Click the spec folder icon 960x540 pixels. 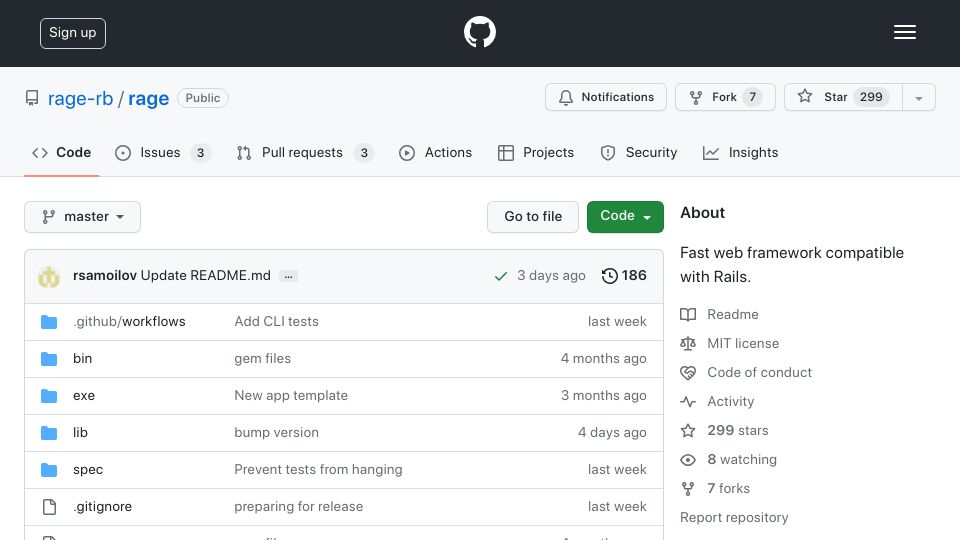(49, 470)
